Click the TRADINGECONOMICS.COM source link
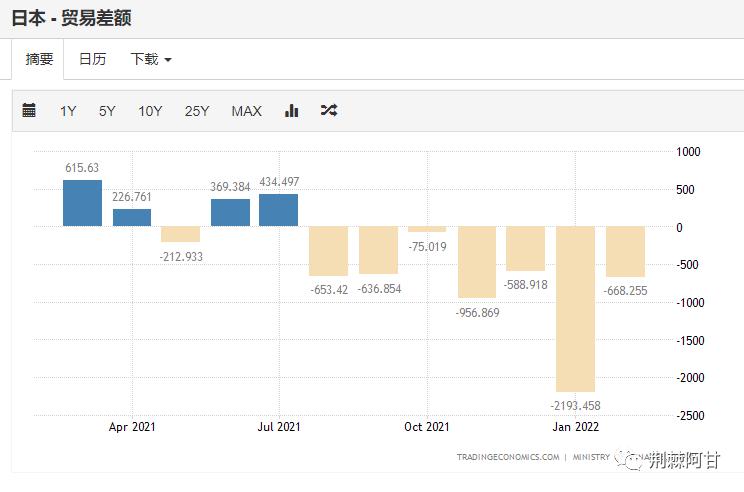The image size is (744, 492). click(507, 457)
